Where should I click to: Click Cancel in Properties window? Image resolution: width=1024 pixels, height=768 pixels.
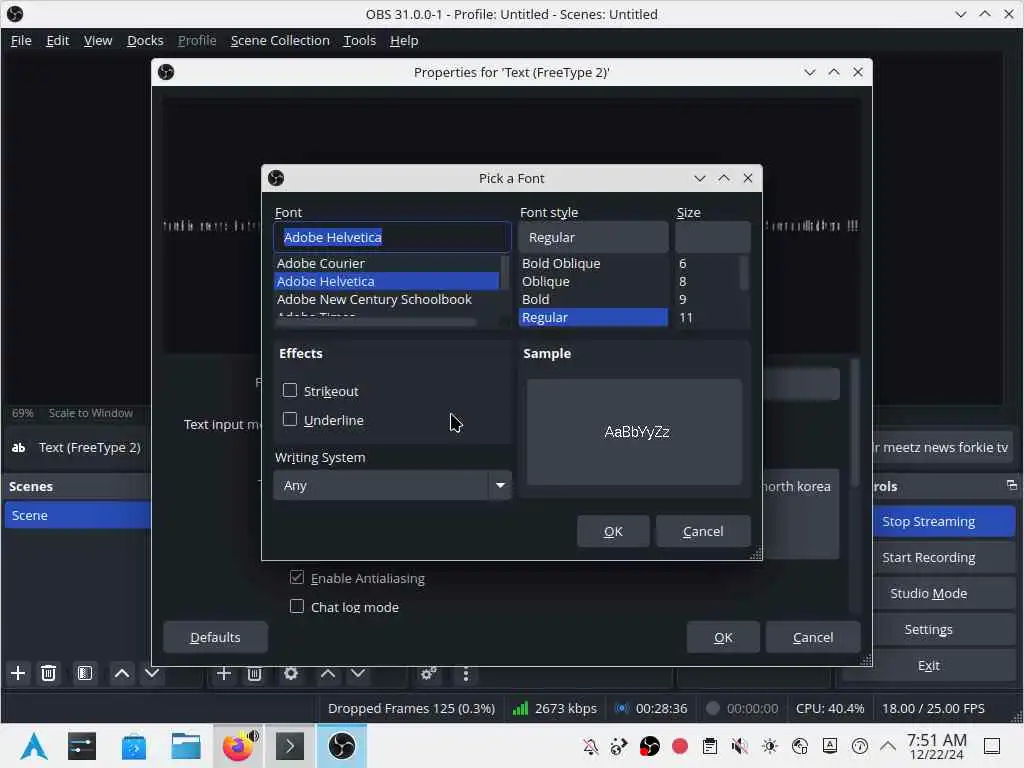click(812, 637)
